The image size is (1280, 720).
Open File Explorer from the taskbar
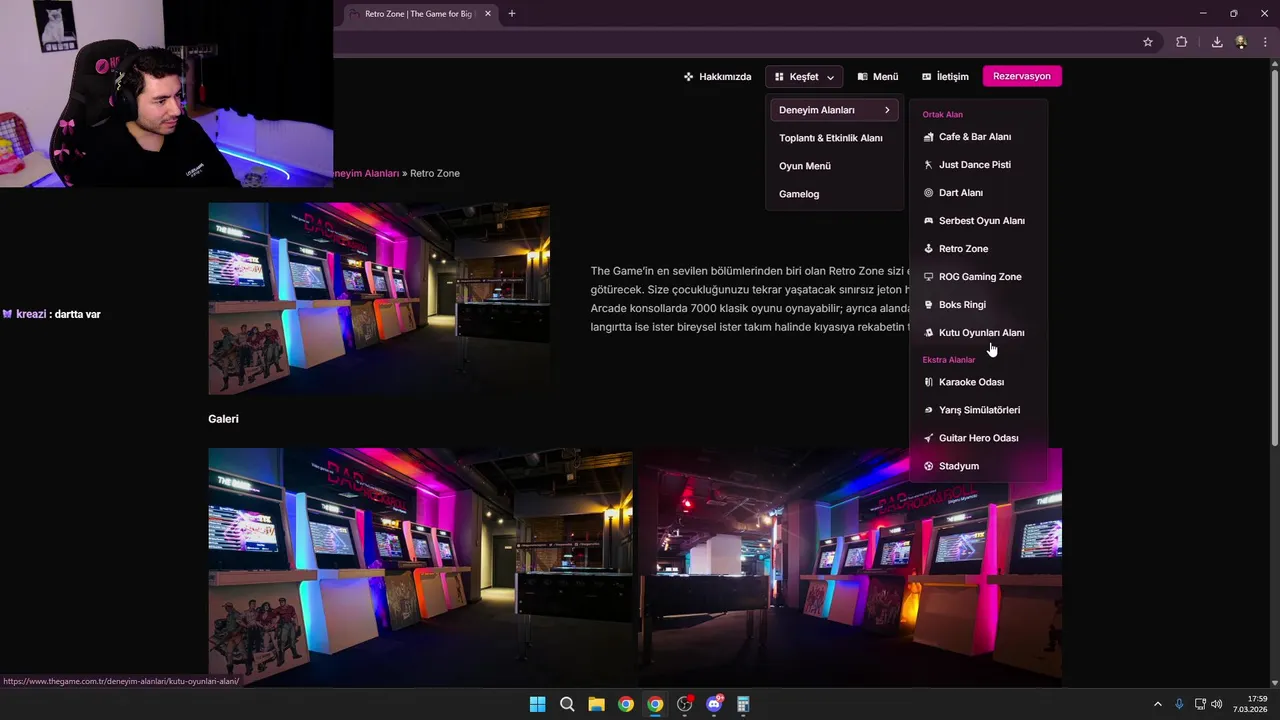596,704
